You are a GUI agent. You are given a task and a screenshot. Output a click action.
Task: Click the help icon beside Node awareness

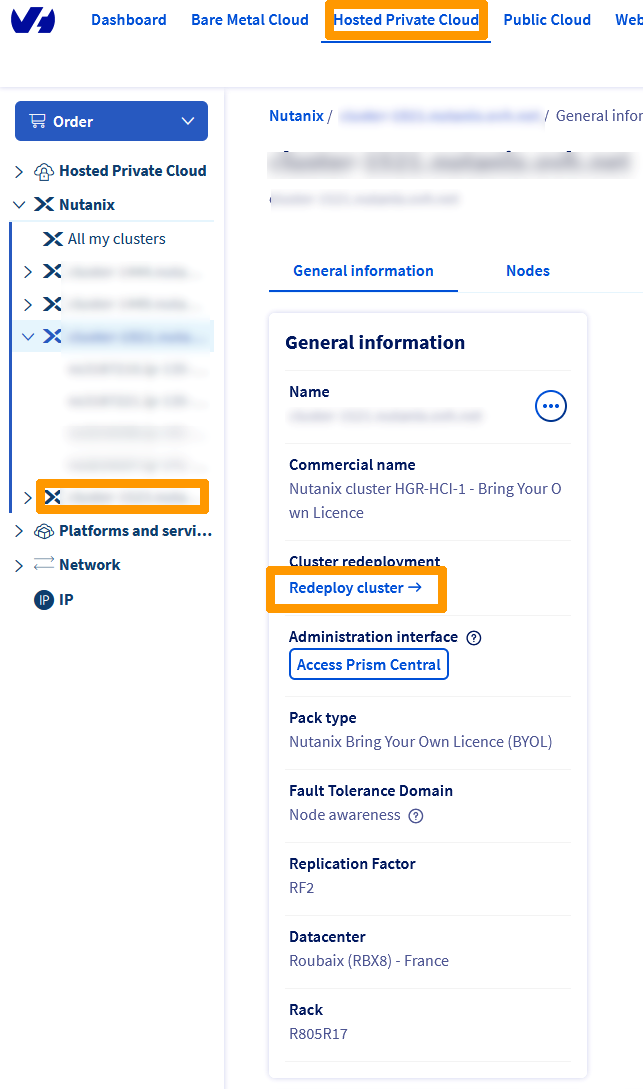point(416,815)
